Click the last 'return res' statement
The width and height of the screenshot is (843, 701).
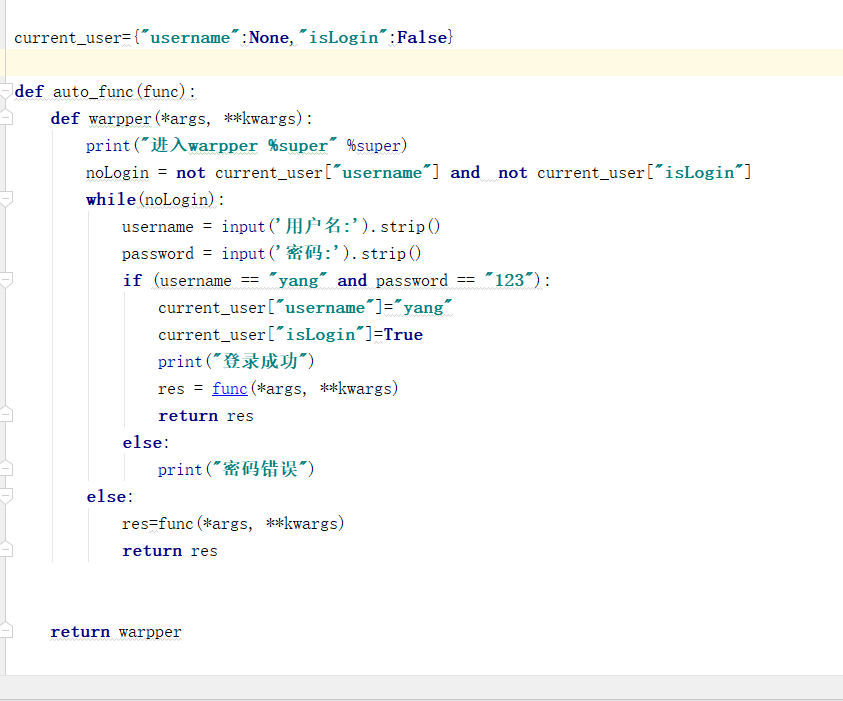coord(170,551)
